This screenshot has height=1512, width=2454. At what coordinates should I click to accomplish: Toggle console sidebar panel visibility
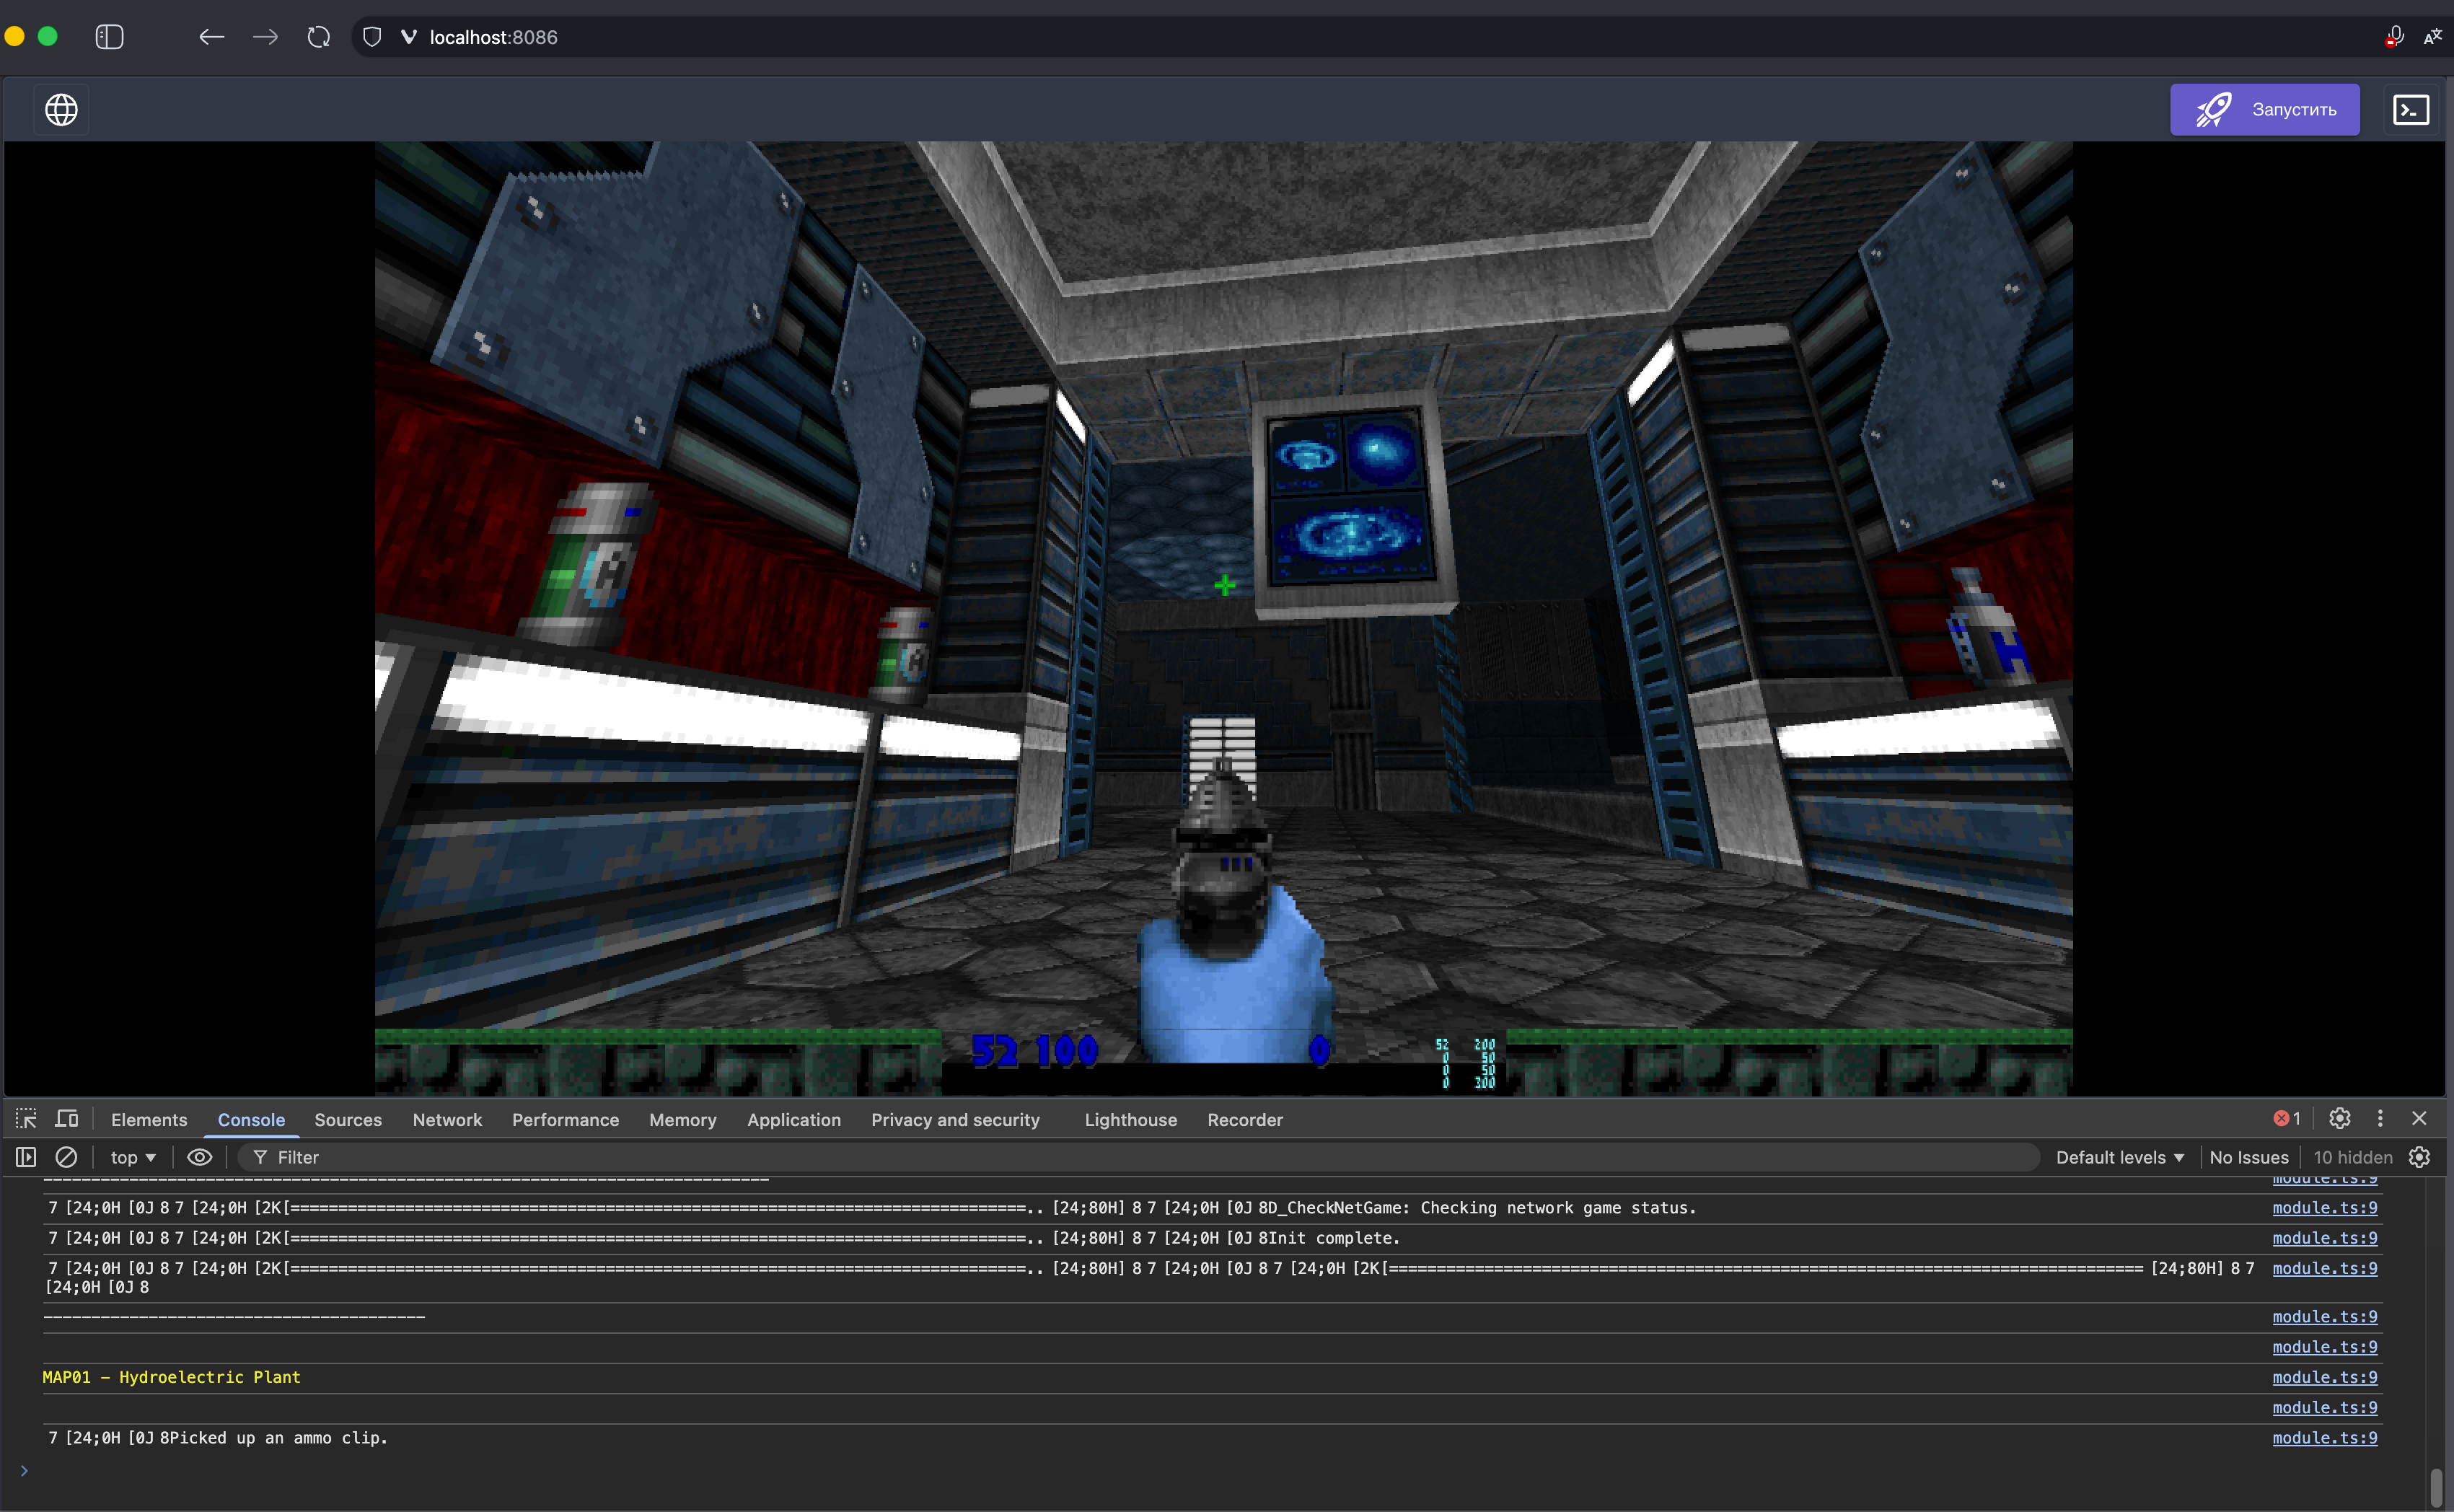tap(26, 1157)
